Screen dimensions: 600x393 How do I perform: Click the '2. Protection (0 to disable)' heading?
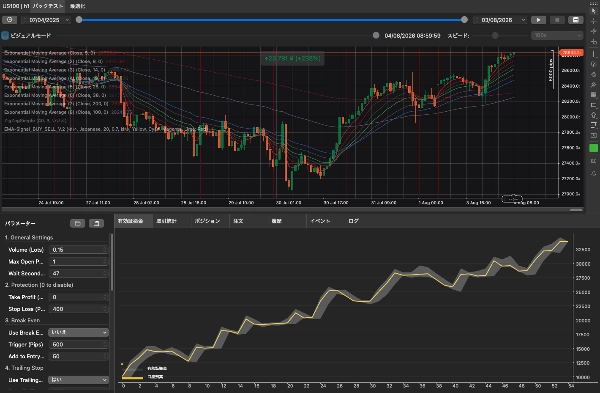39,285
